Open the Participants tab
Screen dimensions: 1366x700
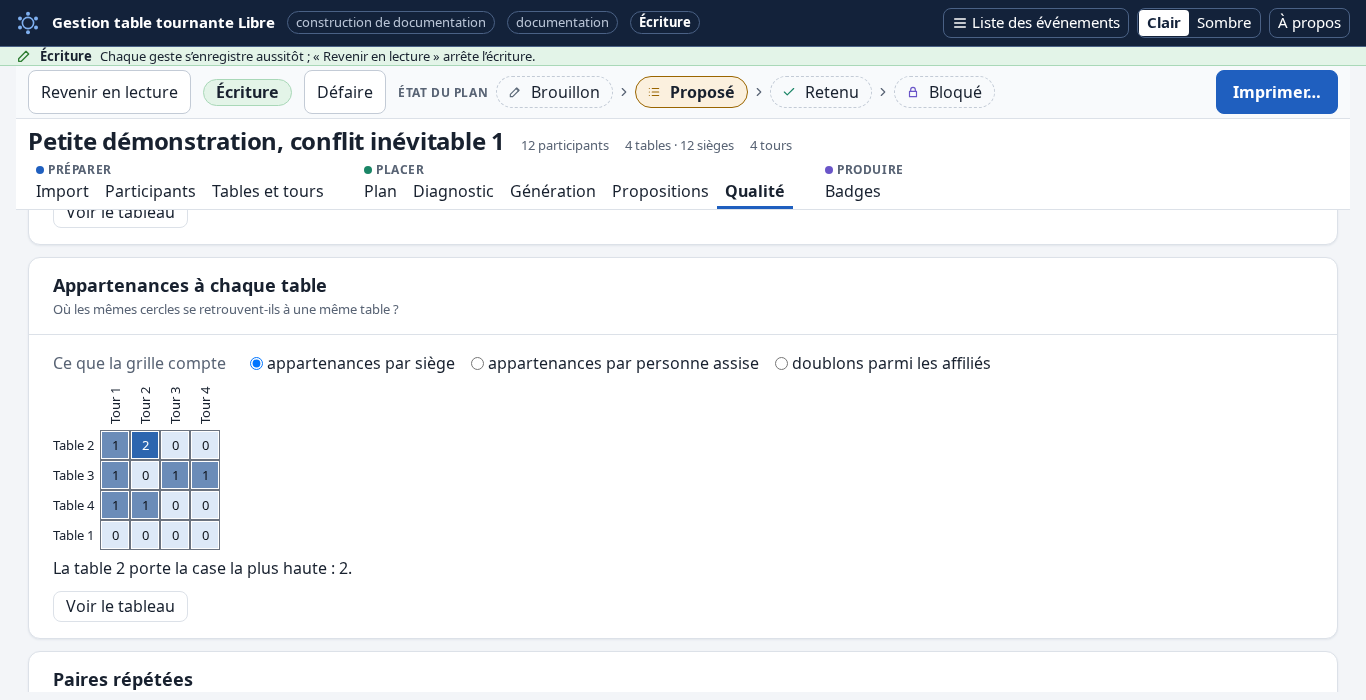(x=150, y=191)
